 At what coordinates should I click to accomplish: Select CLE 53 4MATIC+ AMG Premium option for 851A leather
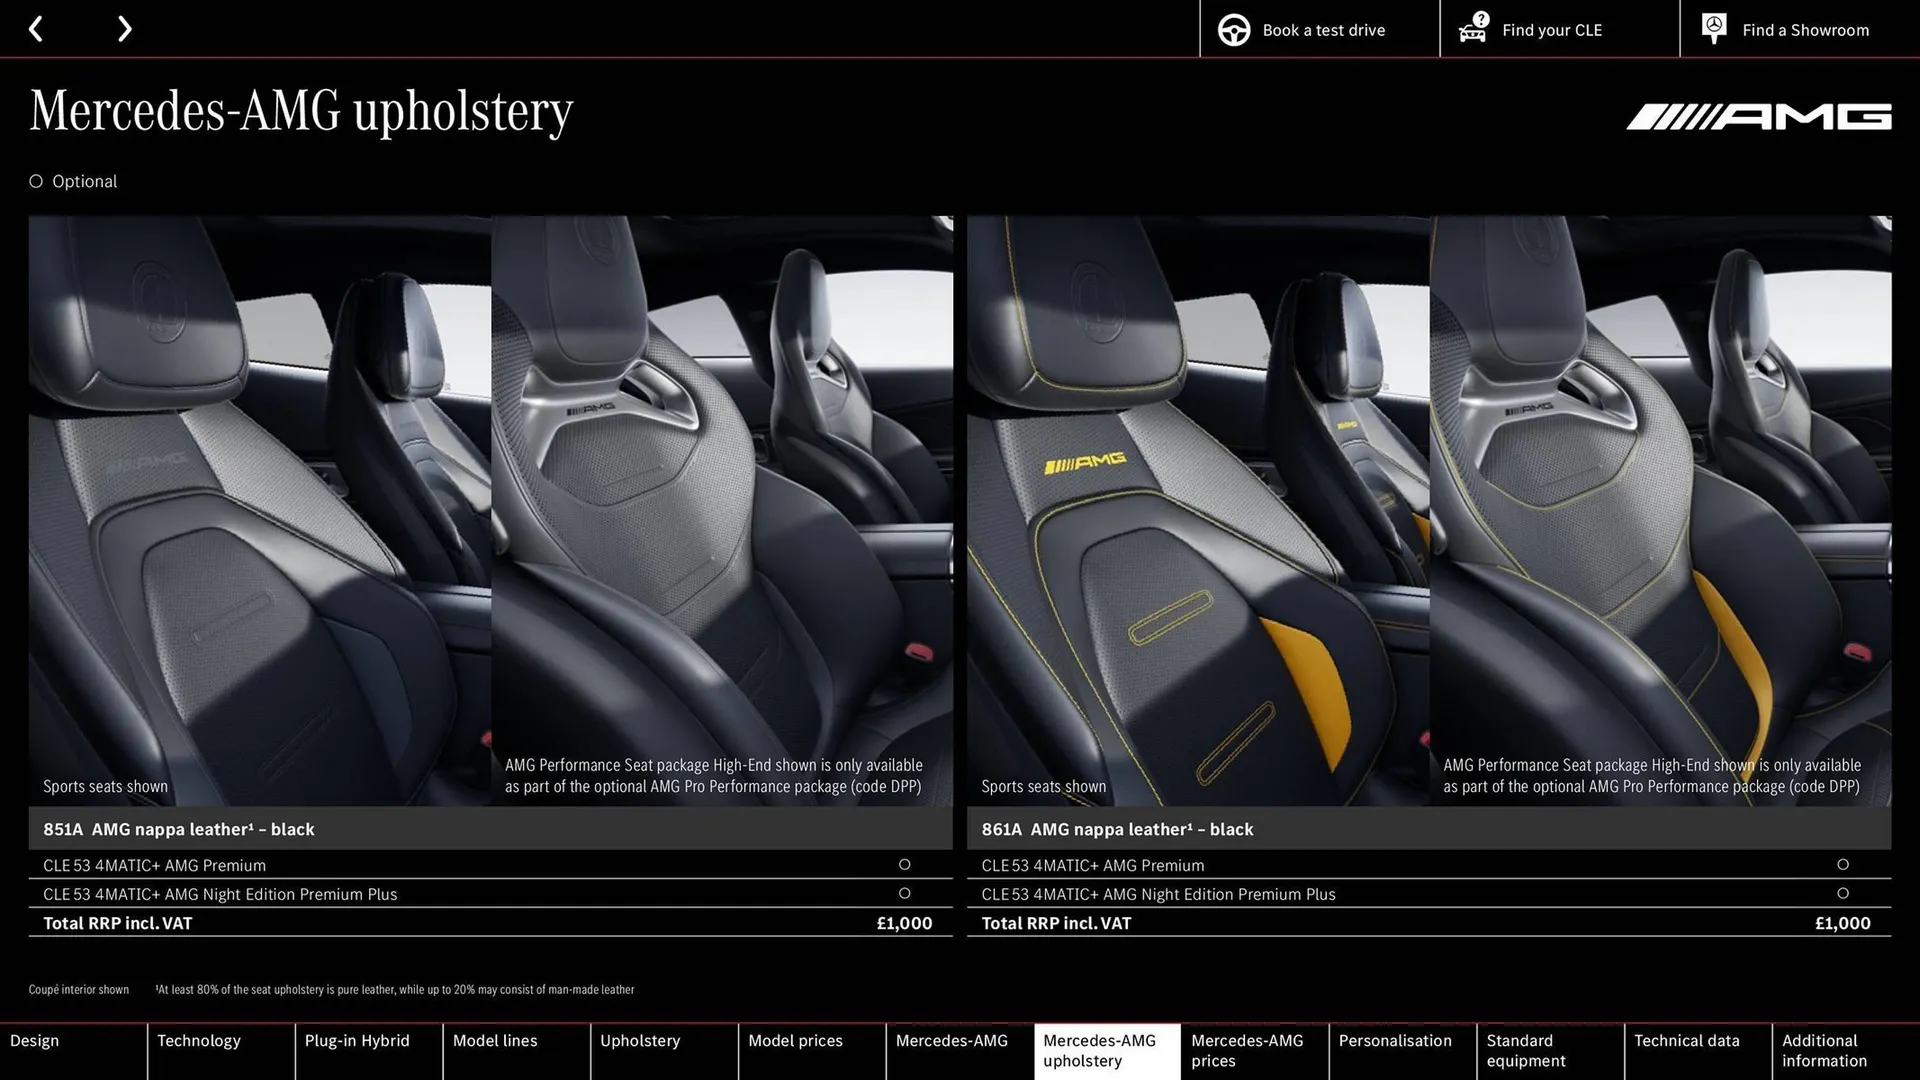(x=905, y=864)
